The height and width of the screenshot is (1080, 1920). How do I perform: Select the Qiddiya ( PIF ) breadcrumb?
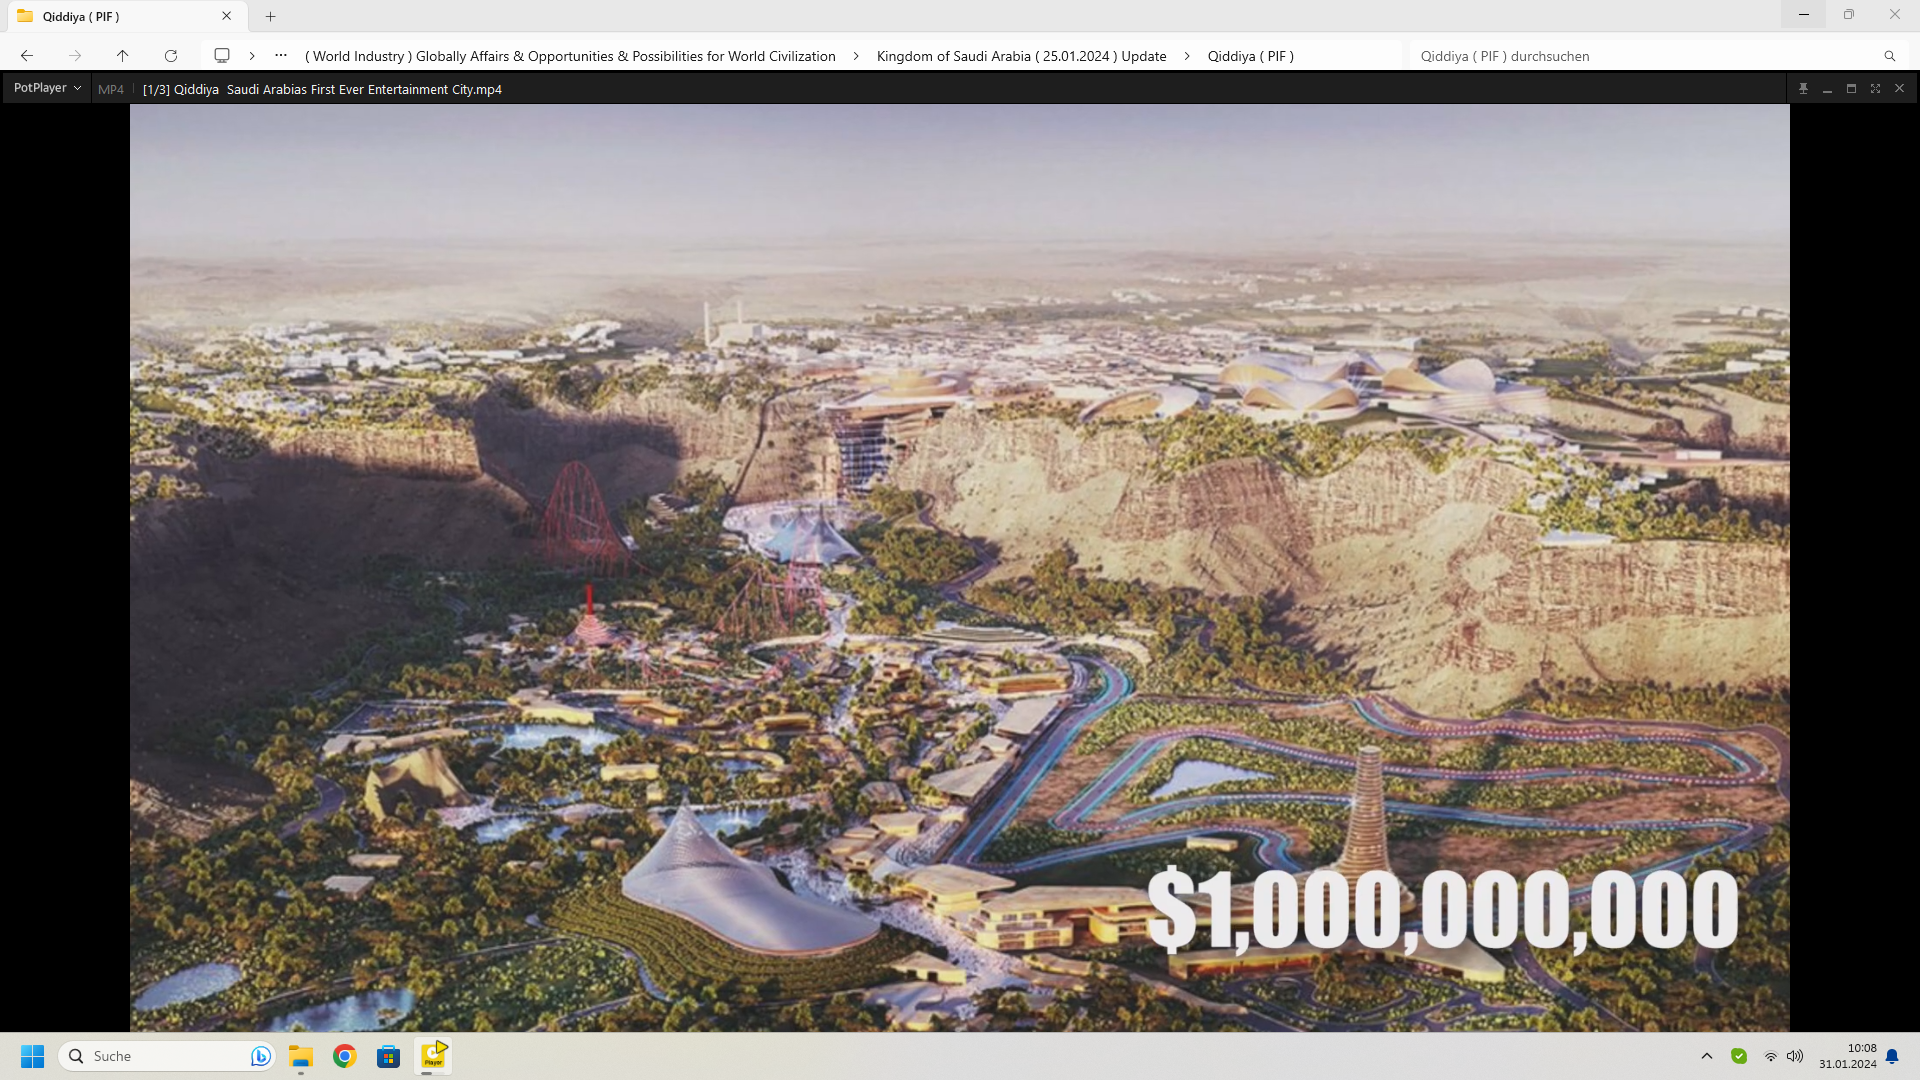coord(1250,56)
